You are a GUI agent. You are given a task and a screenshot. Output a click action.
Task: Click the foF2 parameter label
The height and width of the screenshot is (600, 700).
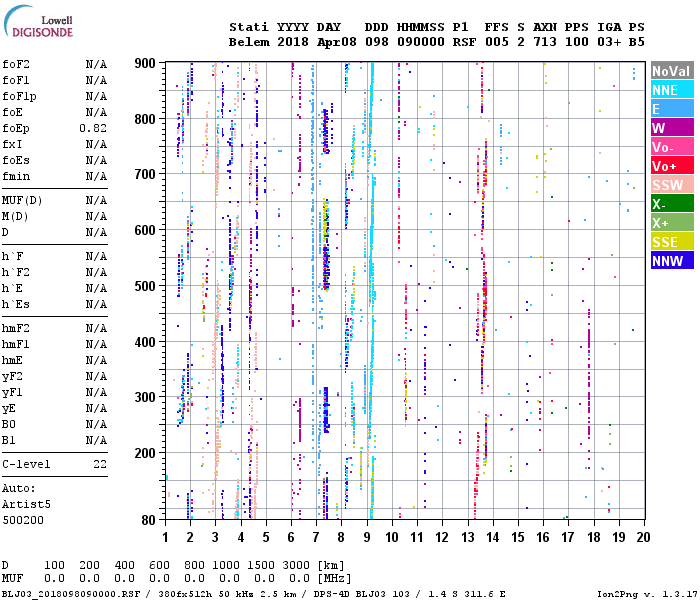coord(16,64)
